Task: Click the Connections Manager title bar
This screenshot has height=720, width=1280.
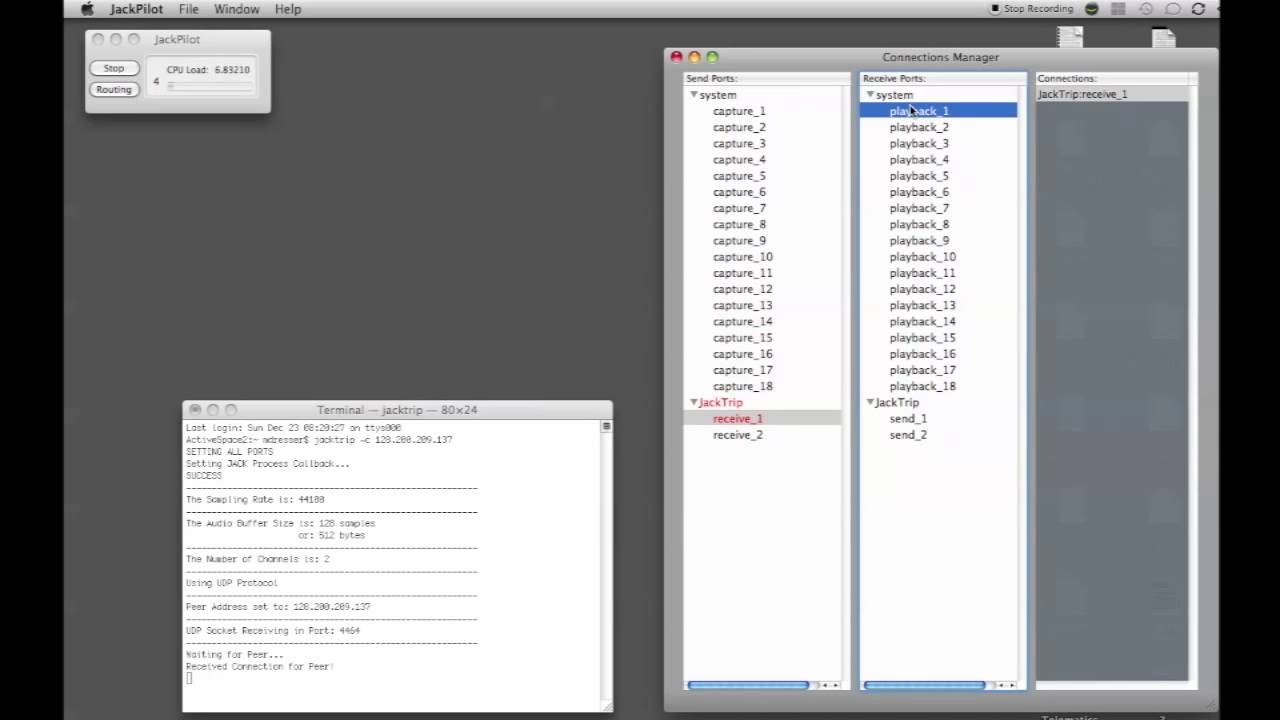Action: pos(940,57)
